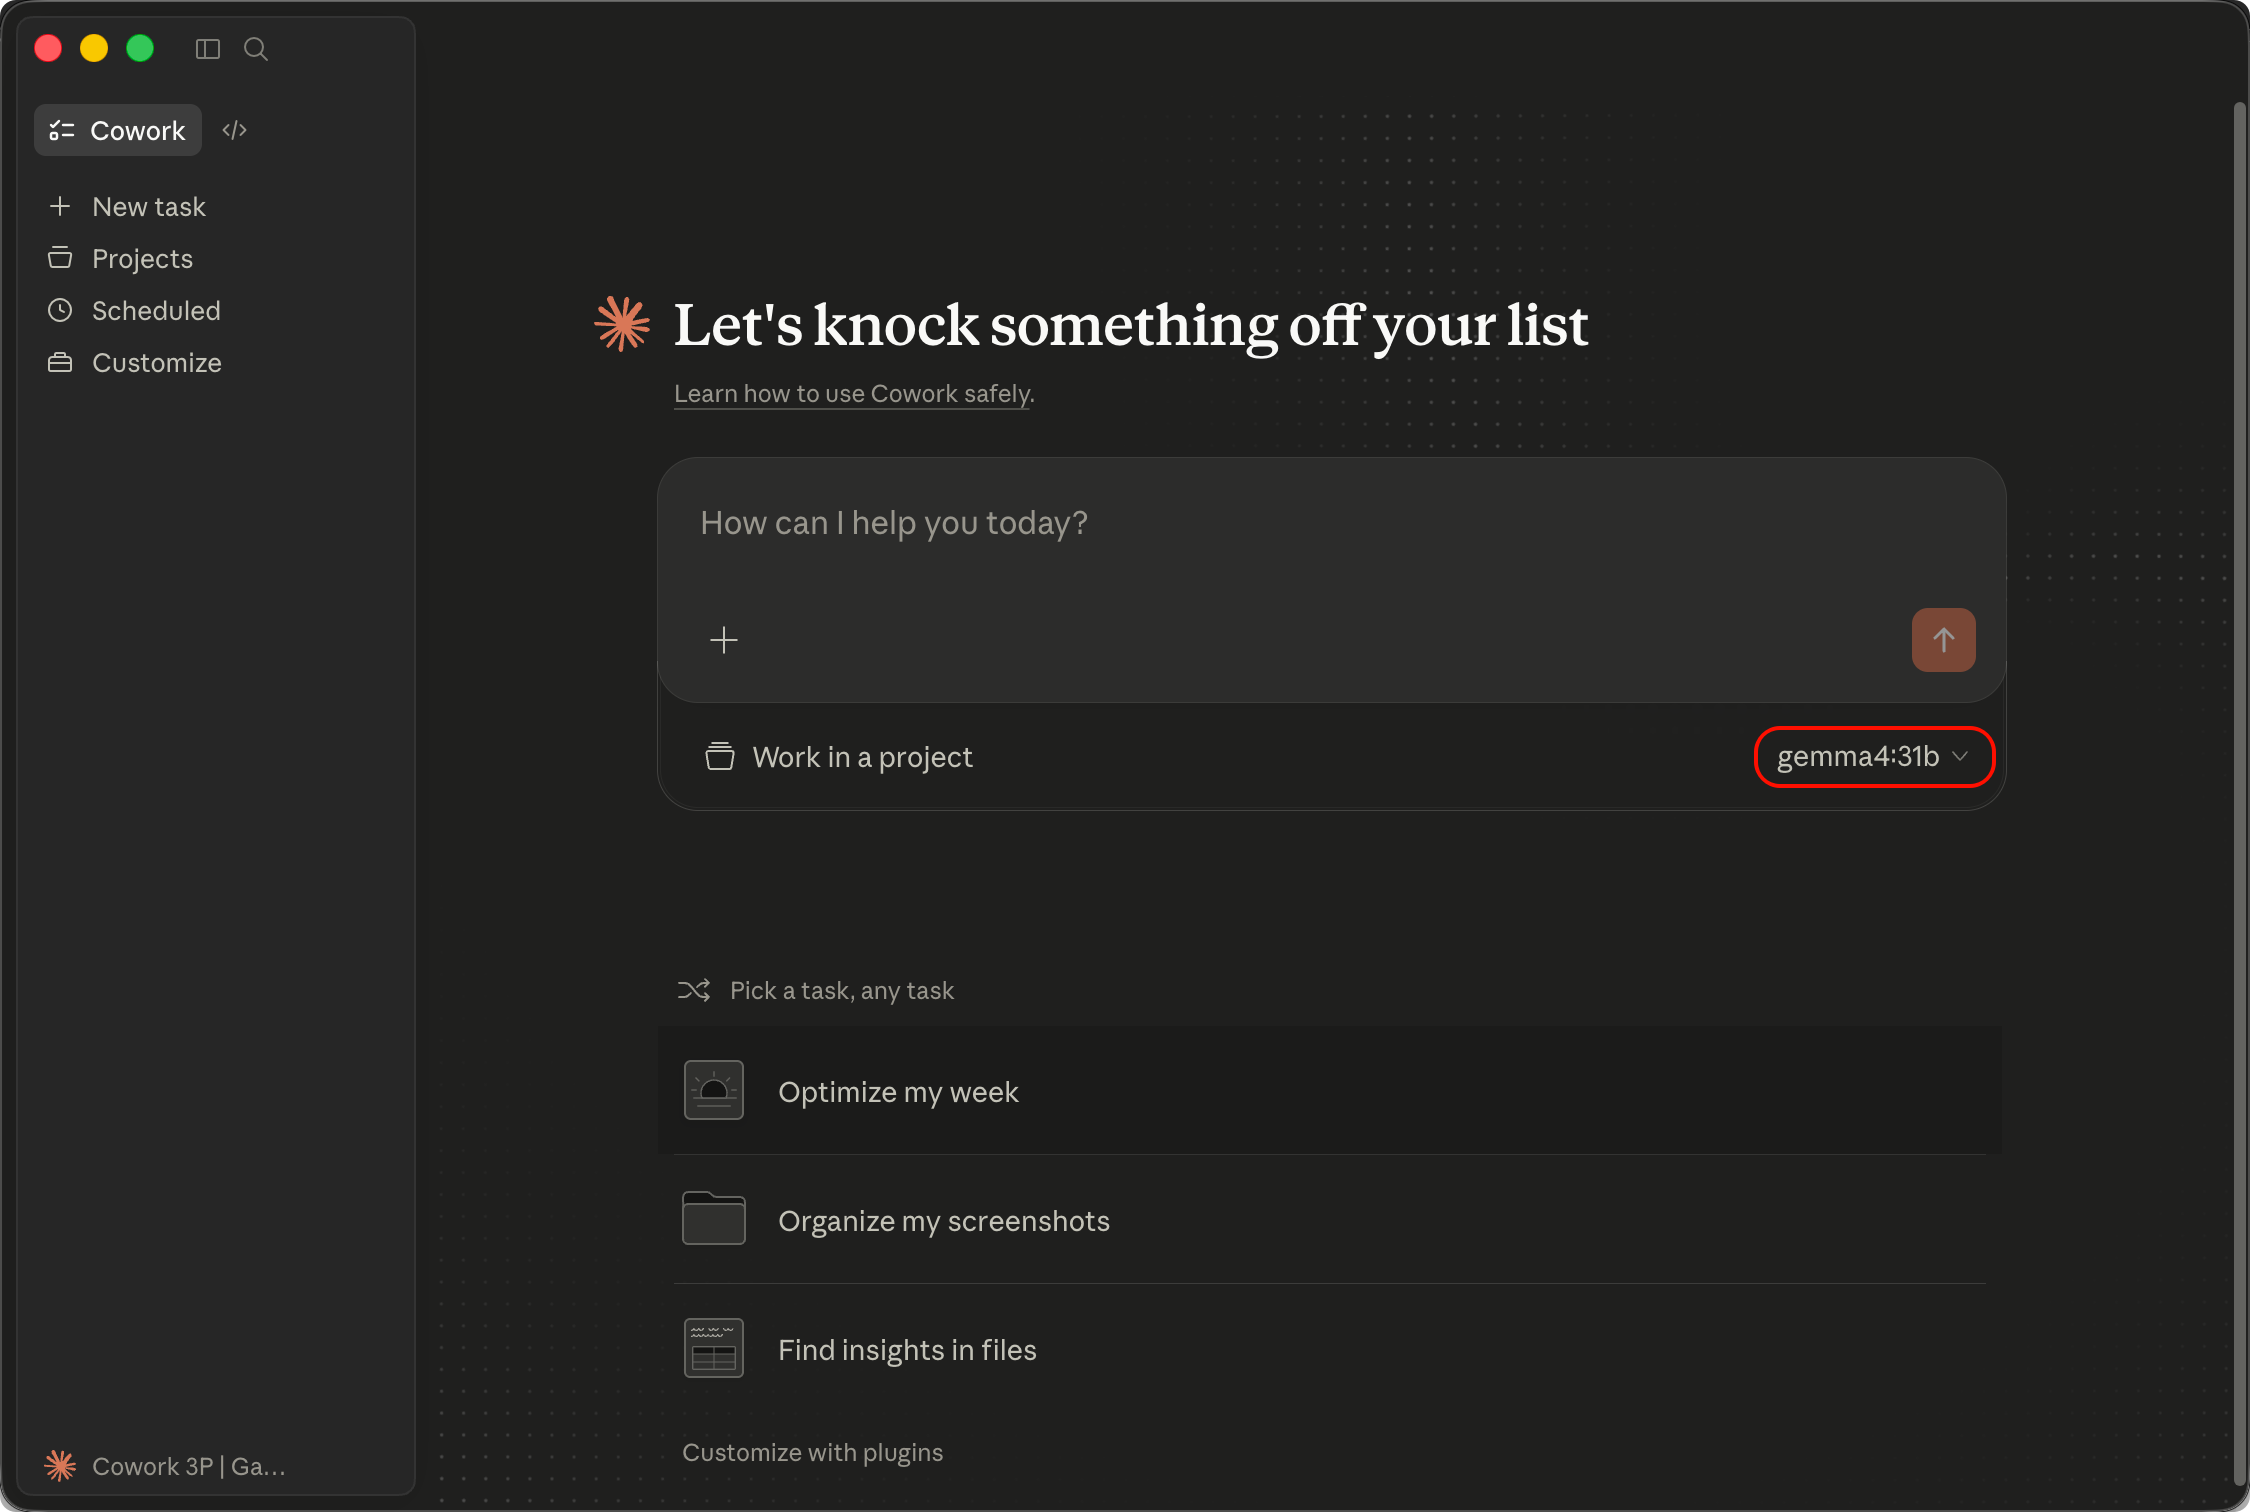The height and width of the screenshot is (1512, 2250).
Task: Expand the Work in a project selector
Action: click(840, 757)
